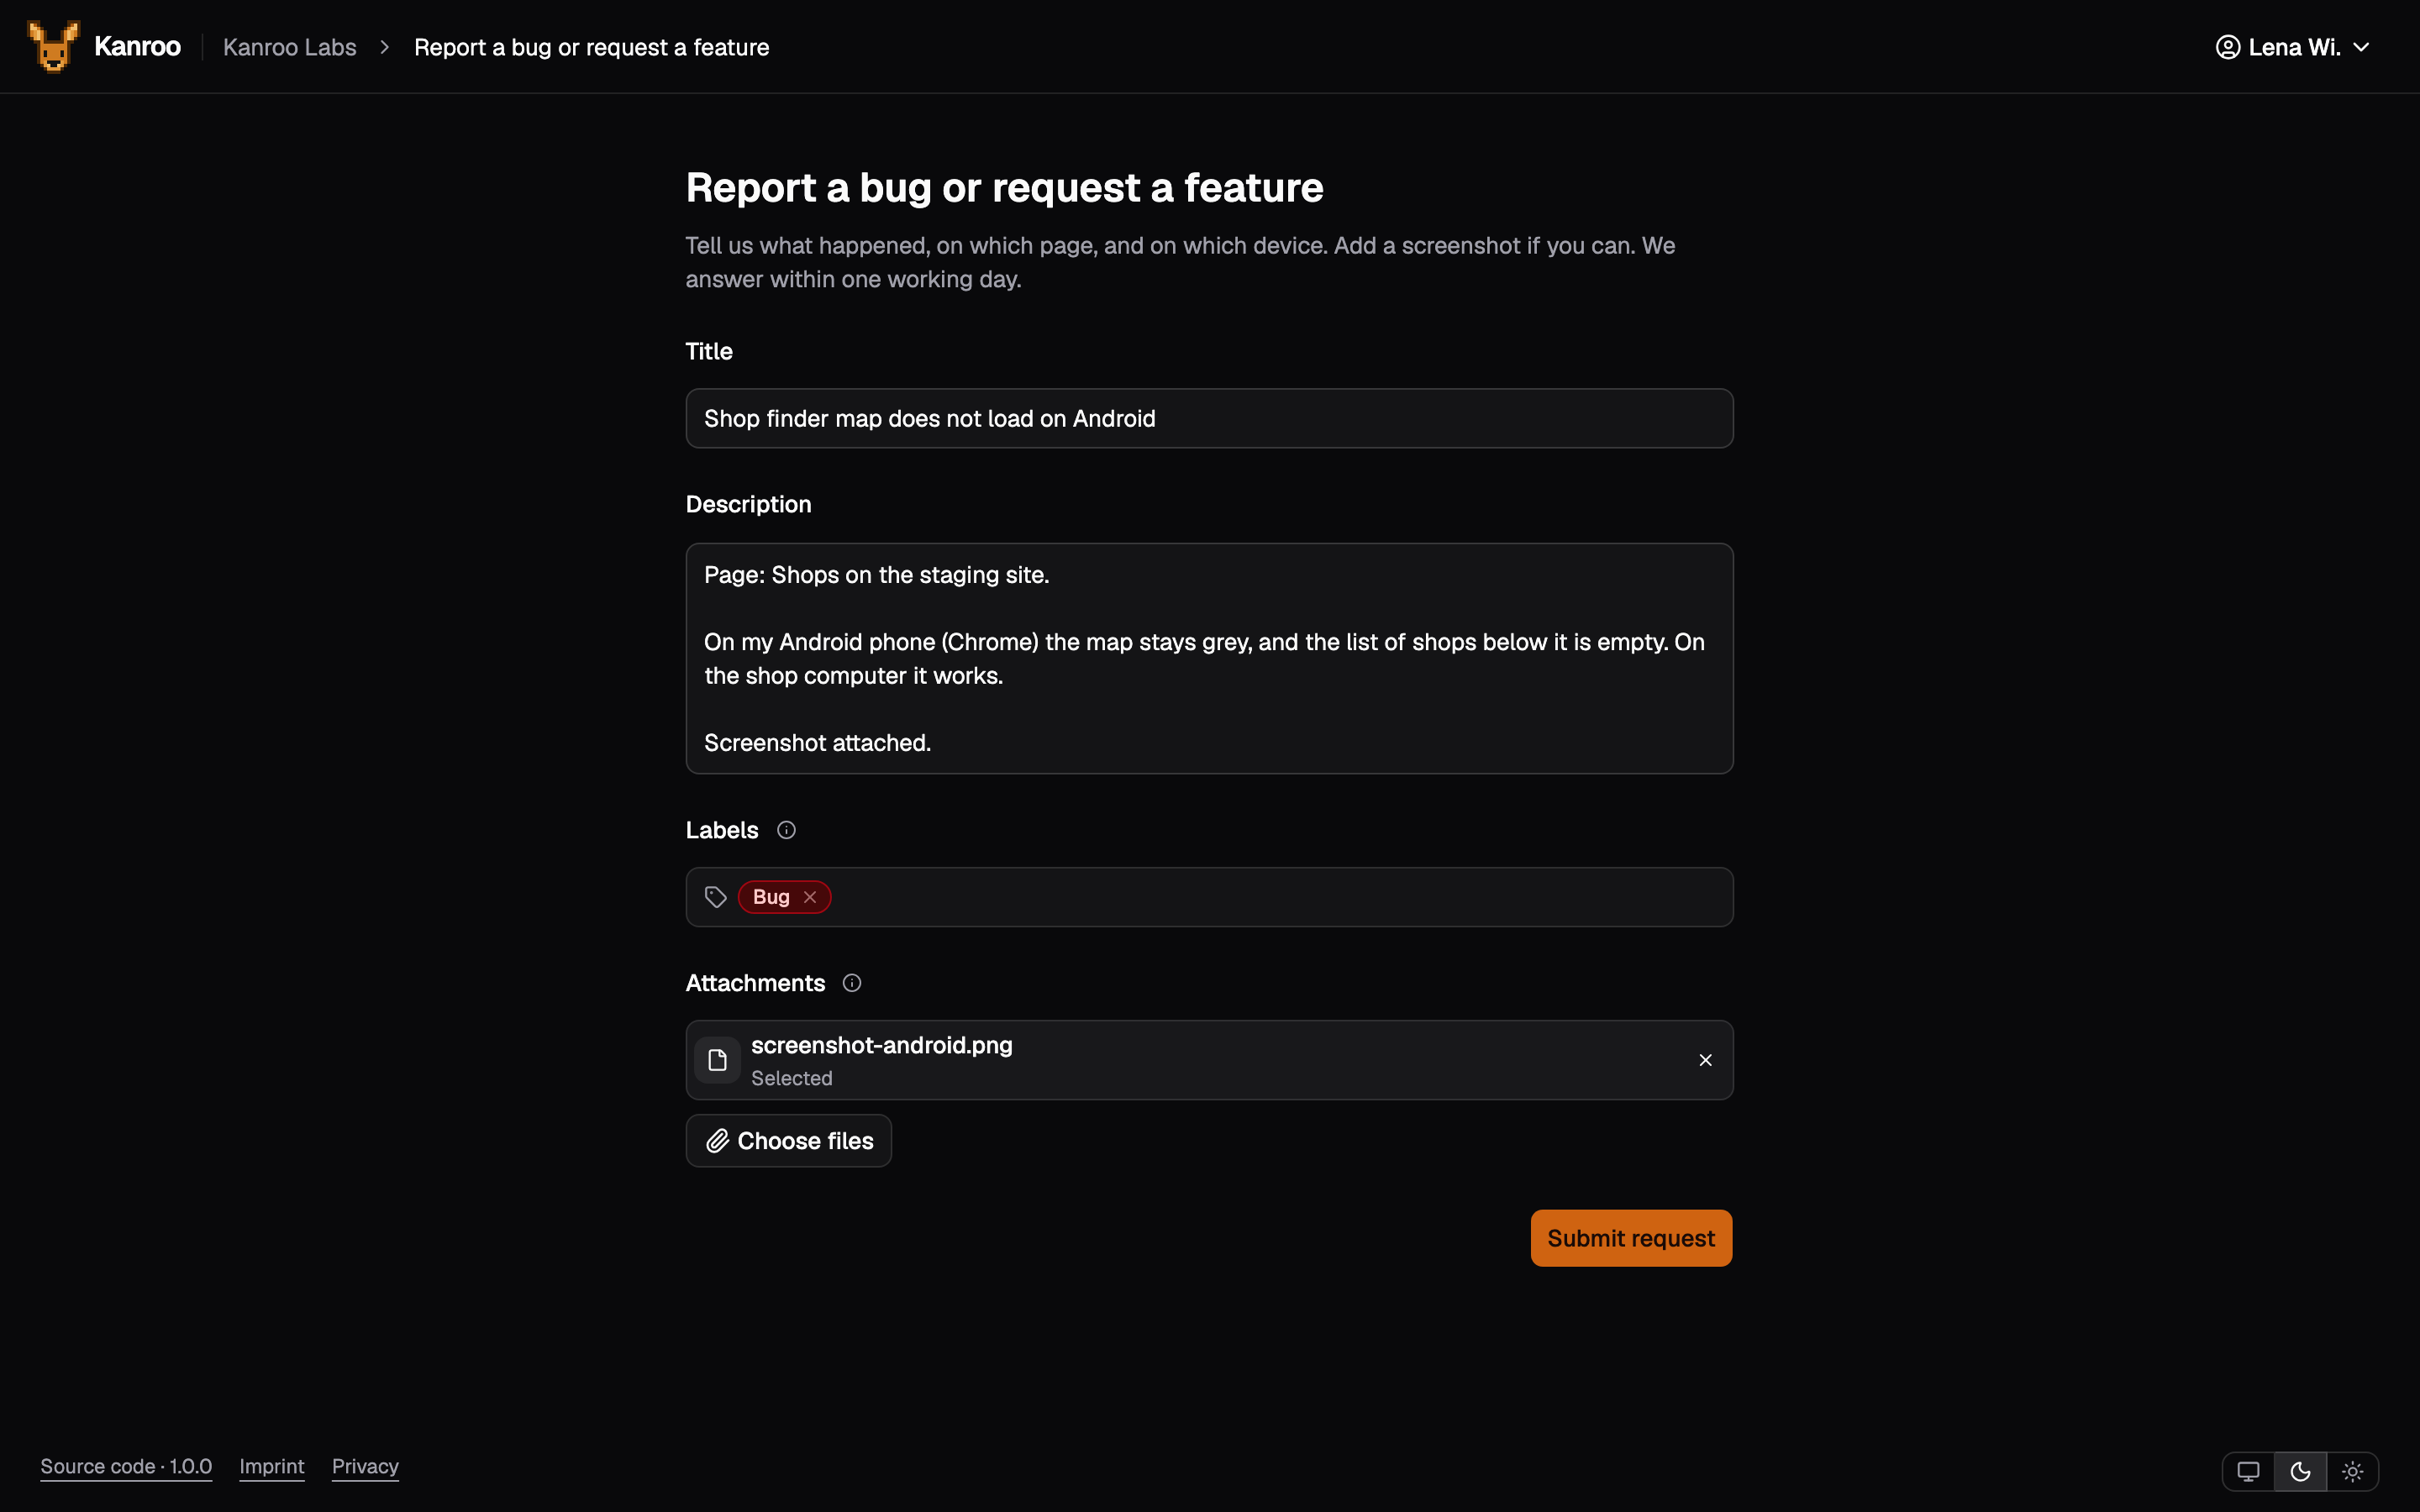
Task: Click the Kanroo fox logo icon
Action: pyautogui.click(x=53, y=46)
